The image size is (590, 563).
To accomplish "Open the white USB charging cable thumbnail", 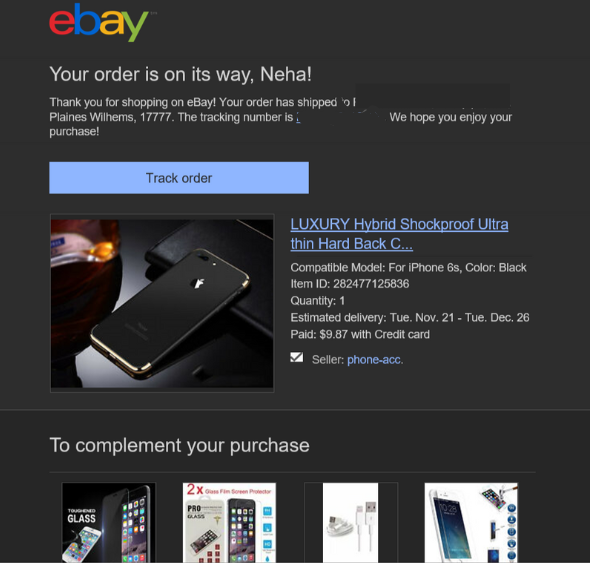I will 351,523.
